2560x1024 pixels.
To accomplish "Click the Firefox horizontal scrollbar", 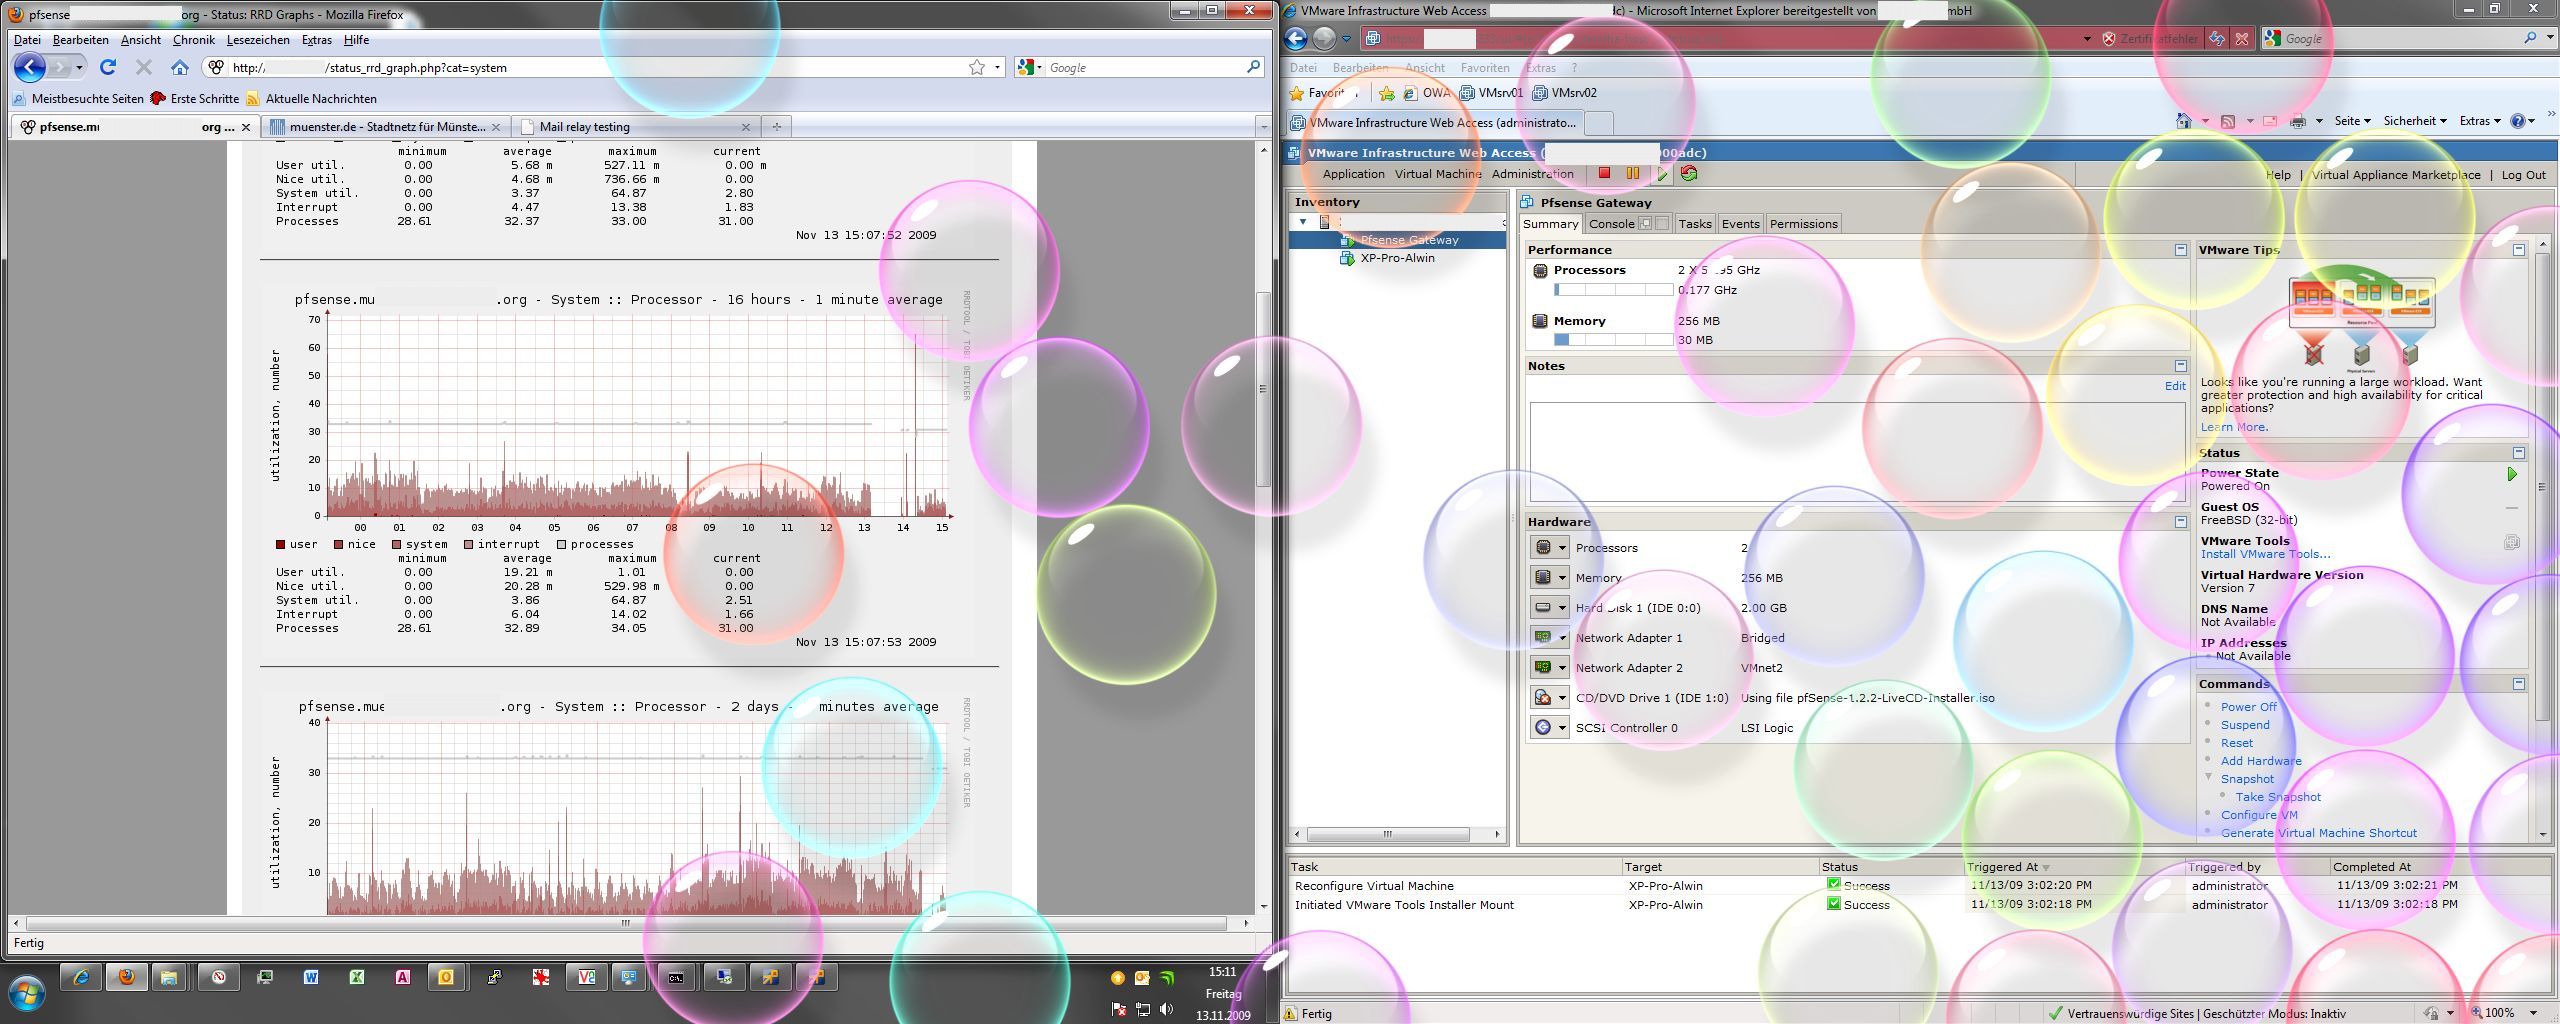I will (626, 923).
